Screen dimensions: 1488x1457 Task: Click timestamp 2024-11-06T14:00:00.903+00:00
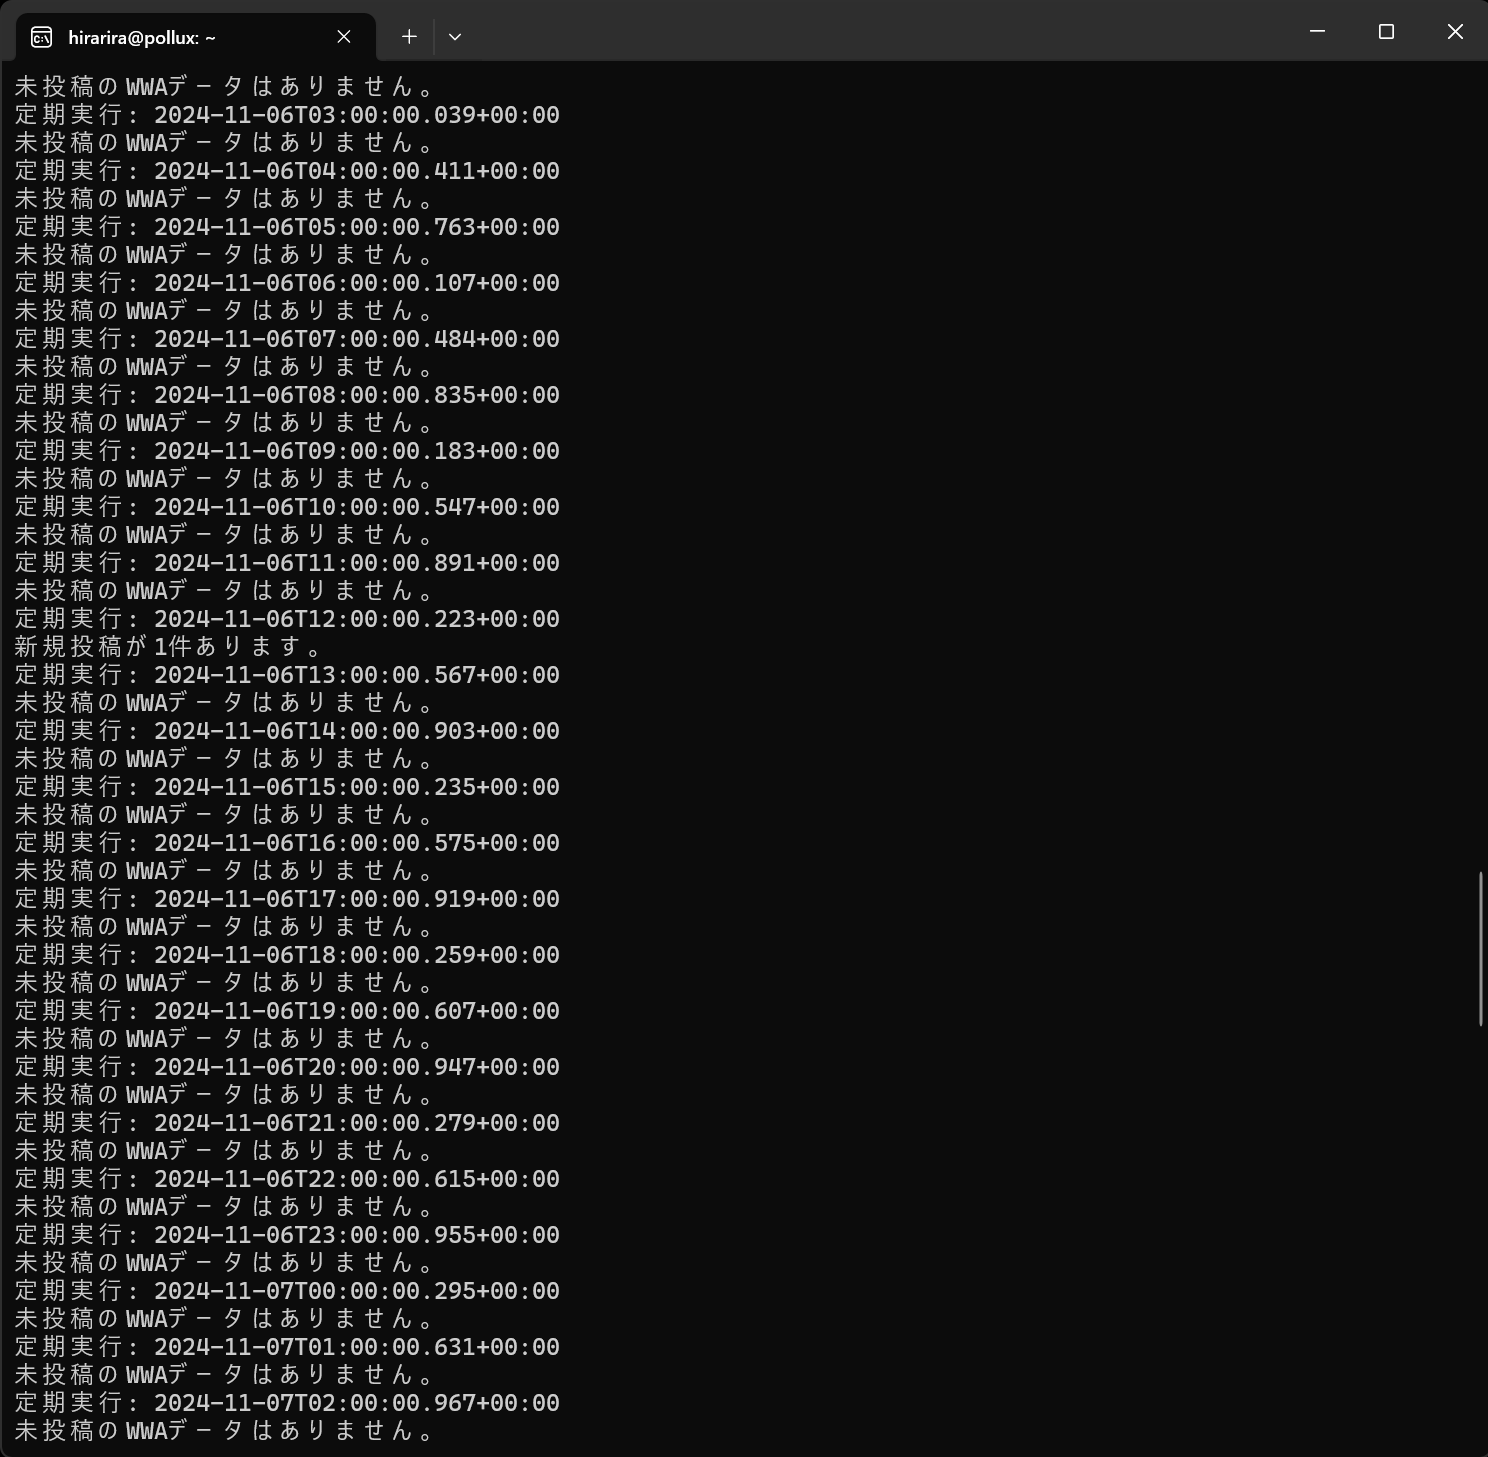(x=357, y=731)
